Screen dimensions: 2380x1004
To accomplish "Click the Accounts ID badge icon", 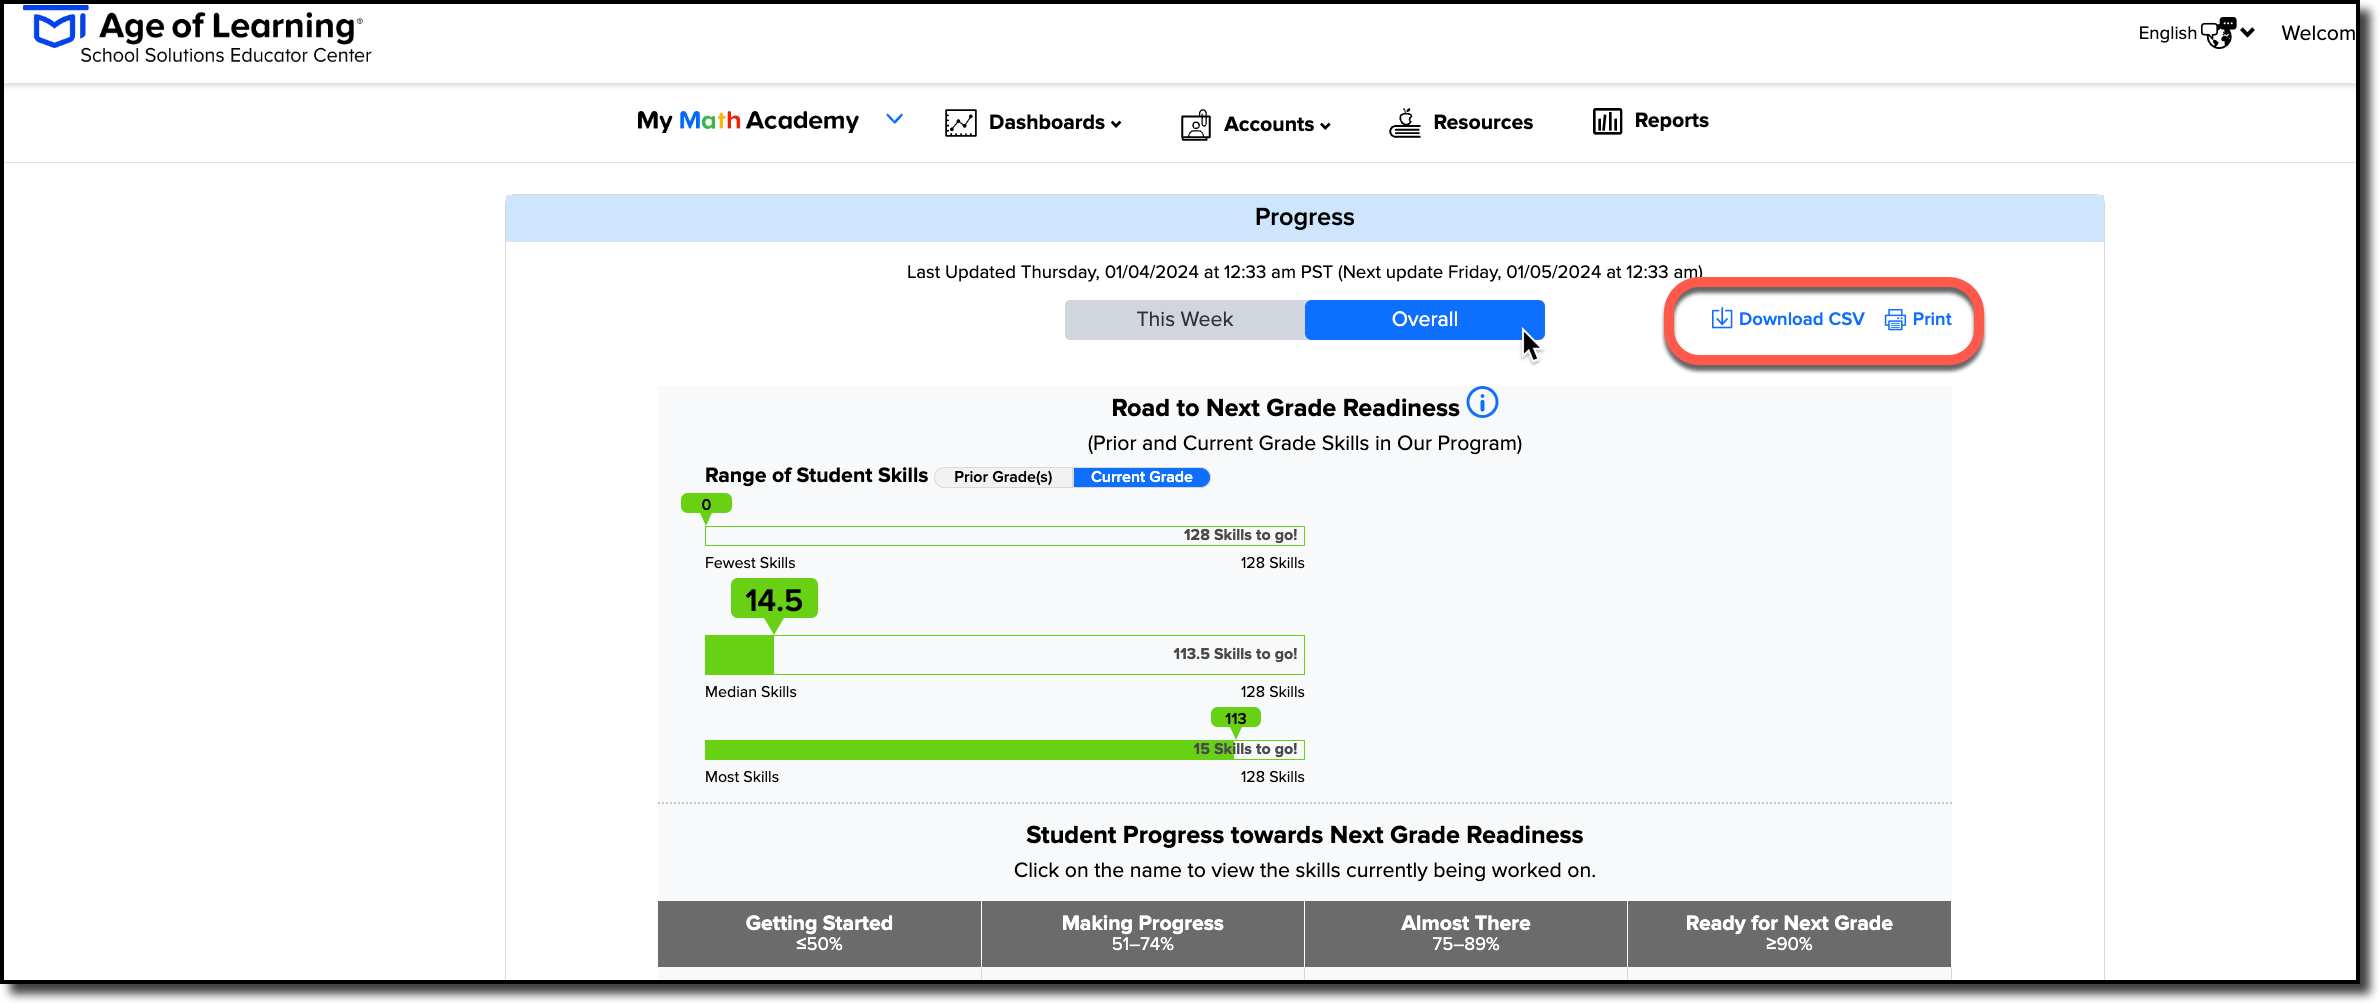I will click(x=1196, y=125).
